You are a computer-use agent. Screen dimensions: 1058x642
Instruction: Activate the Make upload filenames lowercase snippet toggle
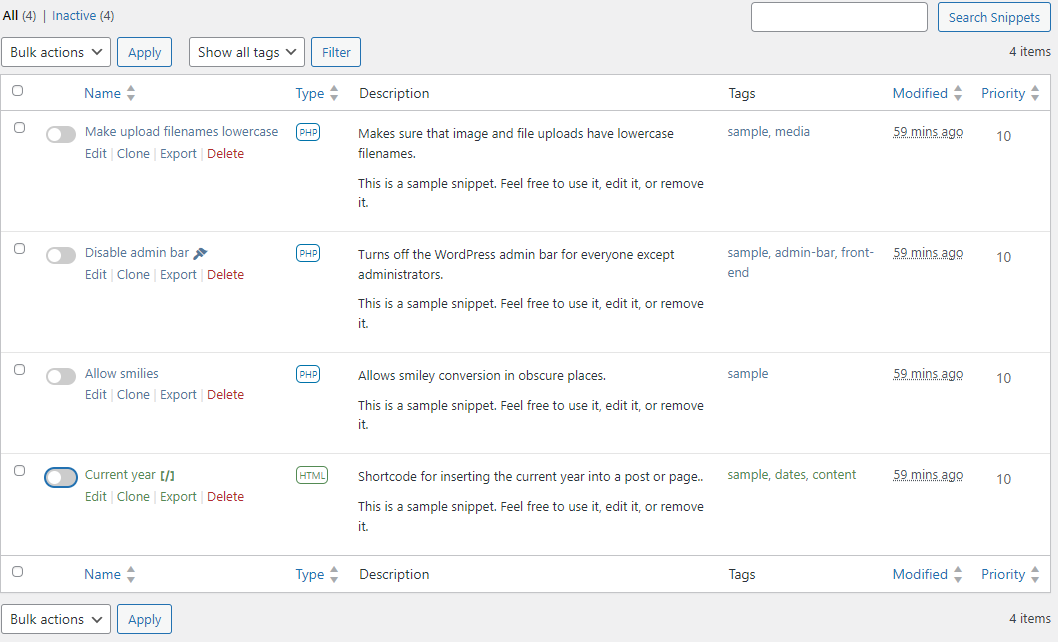(x=60, y=134)
